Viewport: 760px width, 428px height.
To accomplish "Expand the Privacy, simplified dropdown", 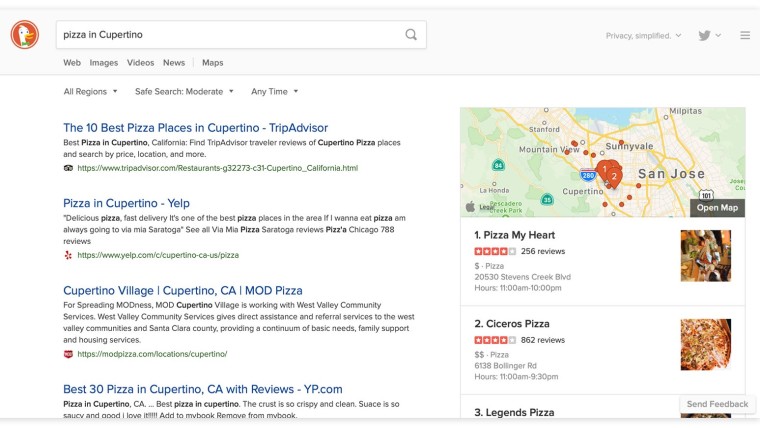I will tap(643, 35).
